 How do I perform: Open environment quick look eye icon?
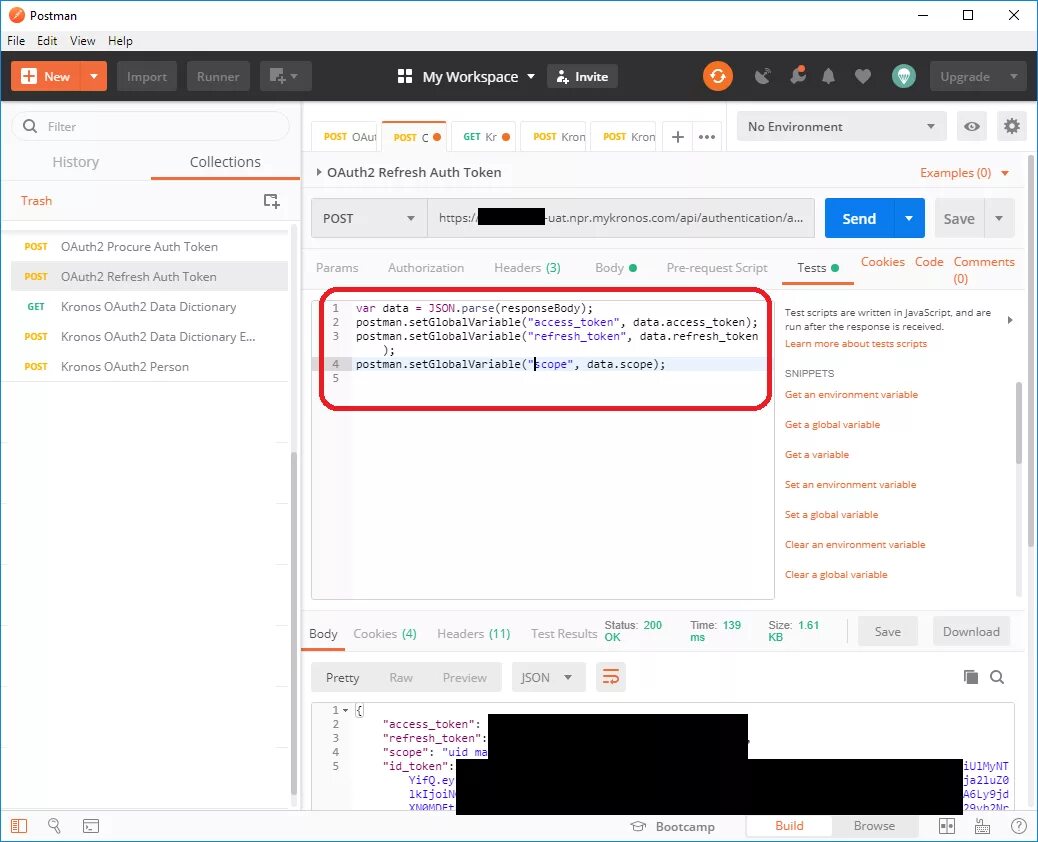972,126
